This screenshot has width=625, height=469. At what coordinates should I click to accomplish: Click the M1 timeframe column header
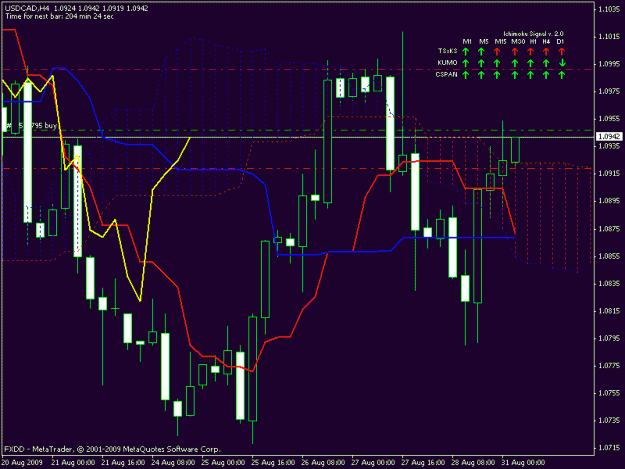click(467, 41)
